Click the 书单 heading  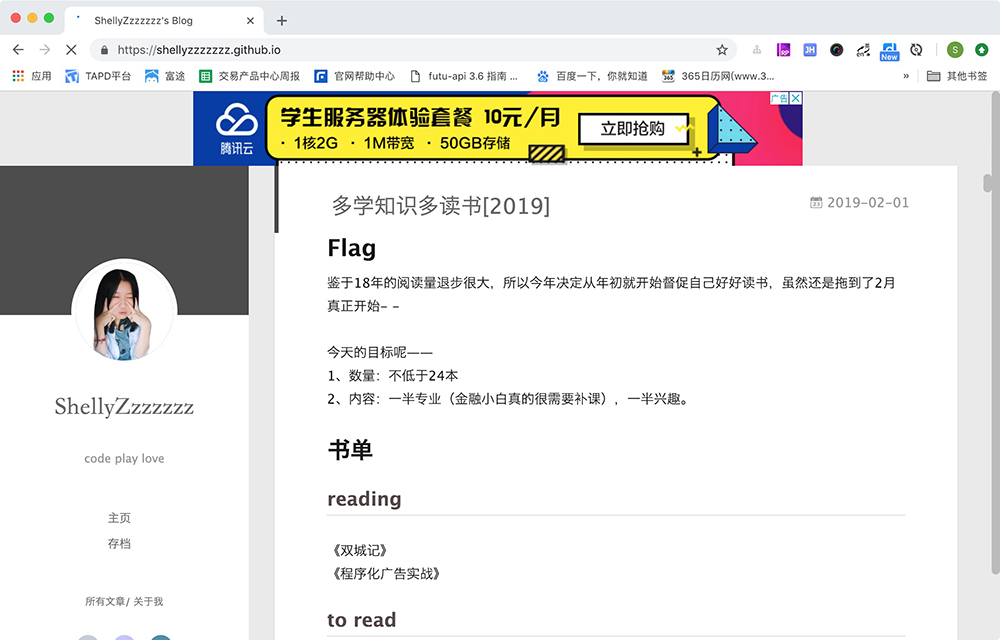tap(349, 450)
